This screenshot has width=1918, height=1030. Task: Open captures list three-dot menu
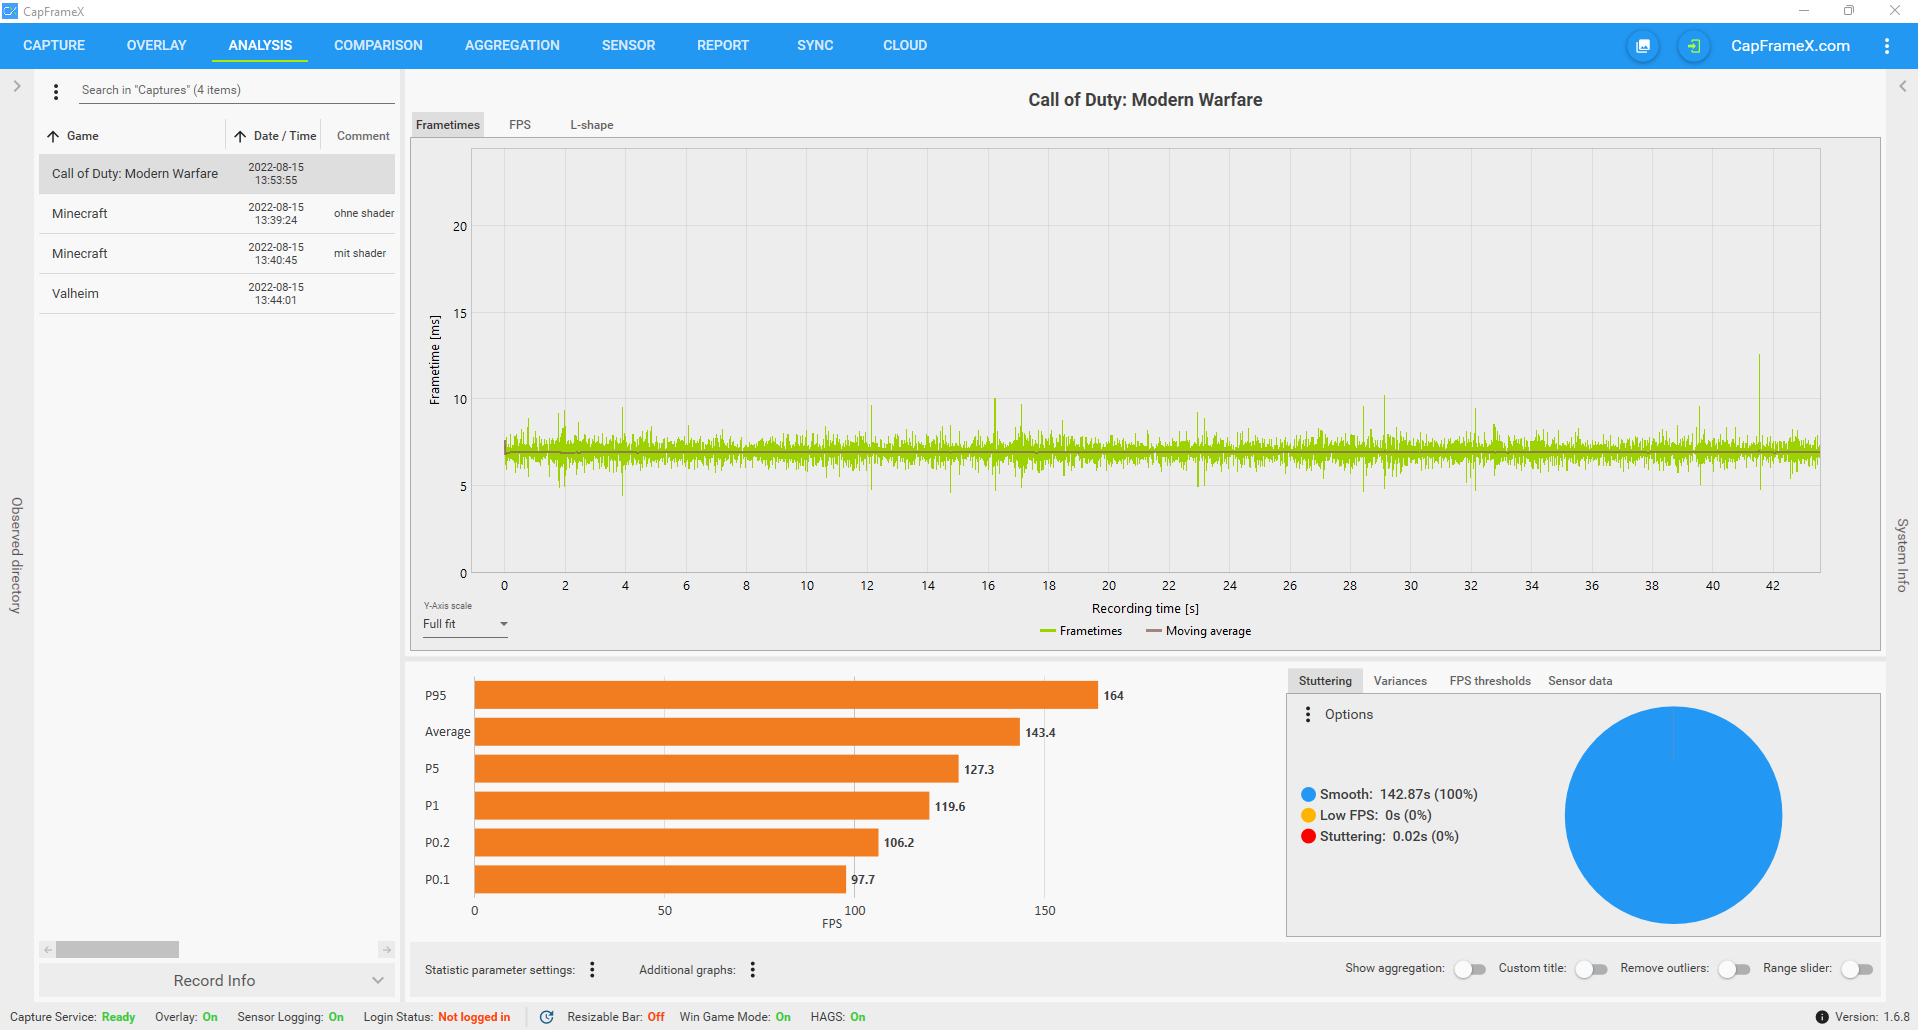pyautogui.click(x=56, y=91)
